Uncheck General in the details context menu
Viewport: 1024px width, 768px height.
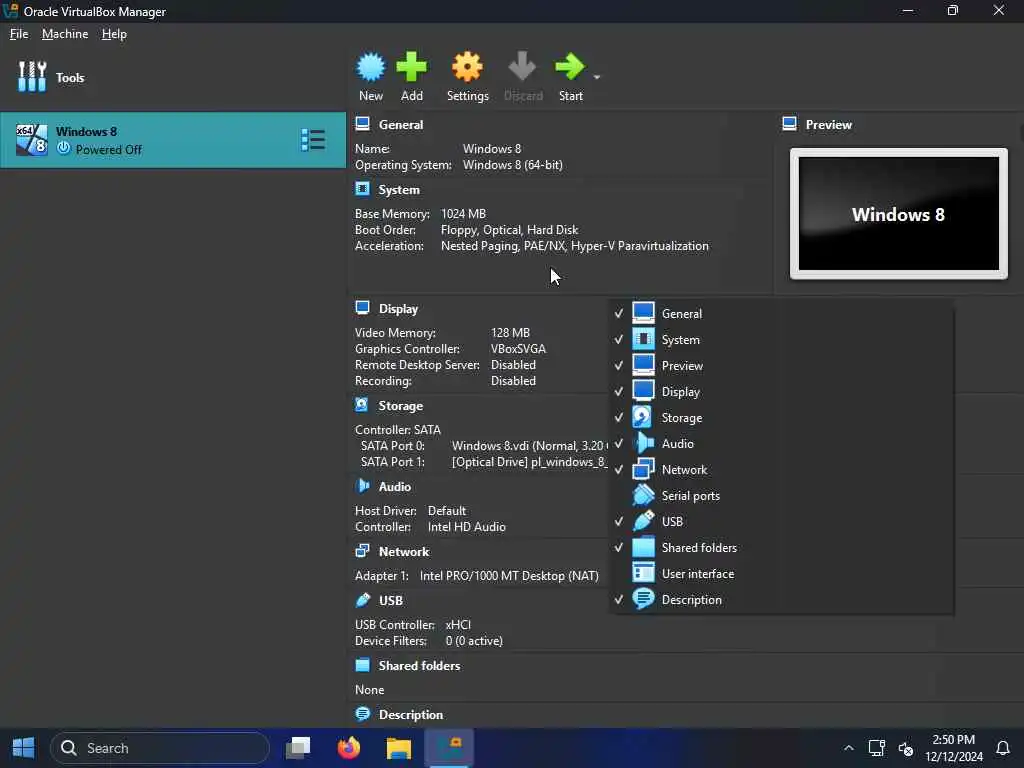781,313
